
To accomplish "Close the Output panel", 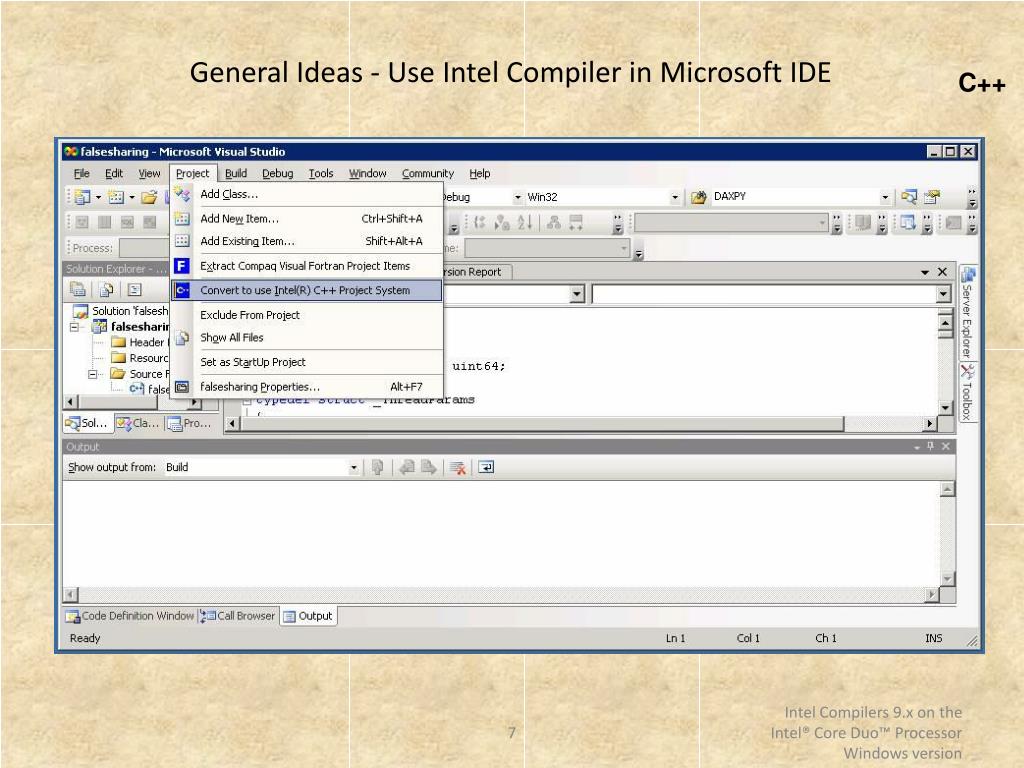I will pyautogui.click(x=946, y=447).
